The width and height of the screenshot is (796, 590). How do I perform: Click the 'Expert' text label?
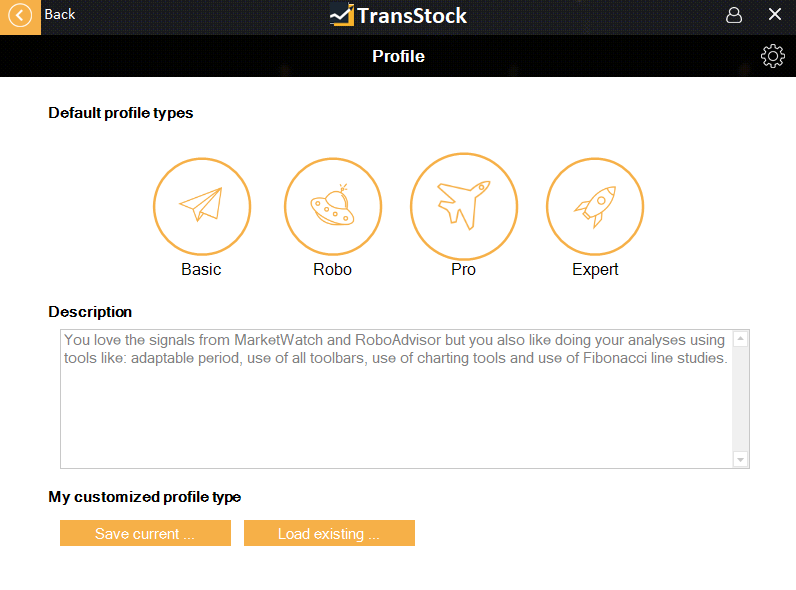click(x=595, y=269)
